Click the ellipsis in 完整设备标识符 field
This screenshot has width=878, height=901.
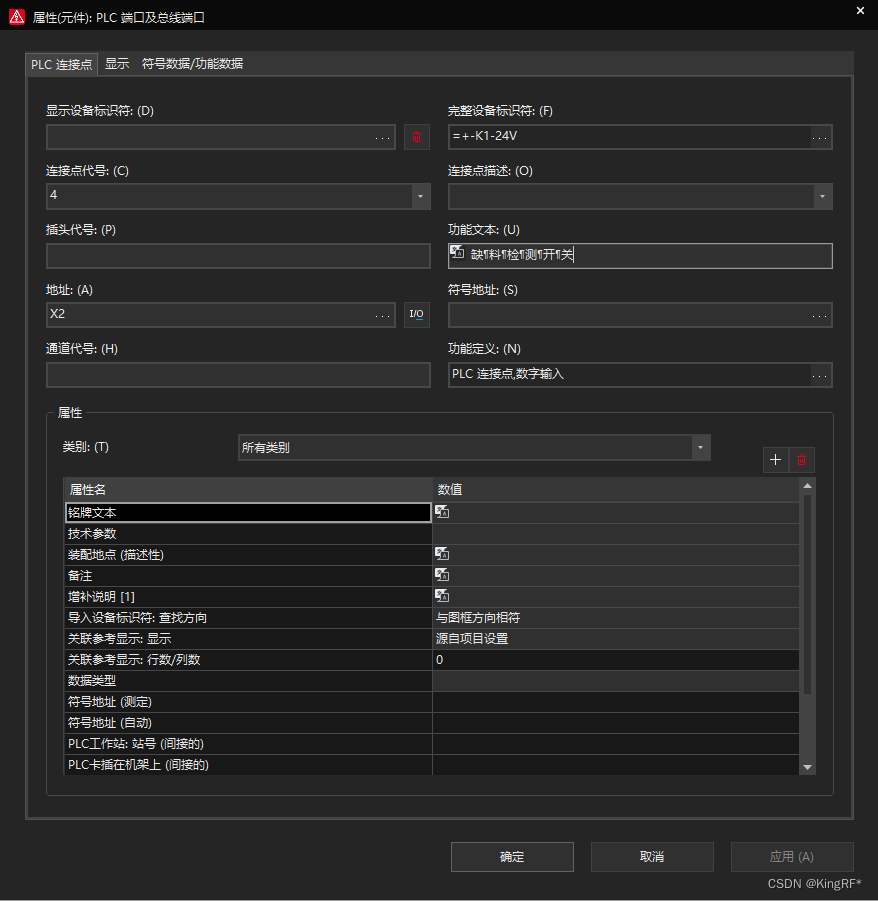pyautogui.click(x=819, y=138)
